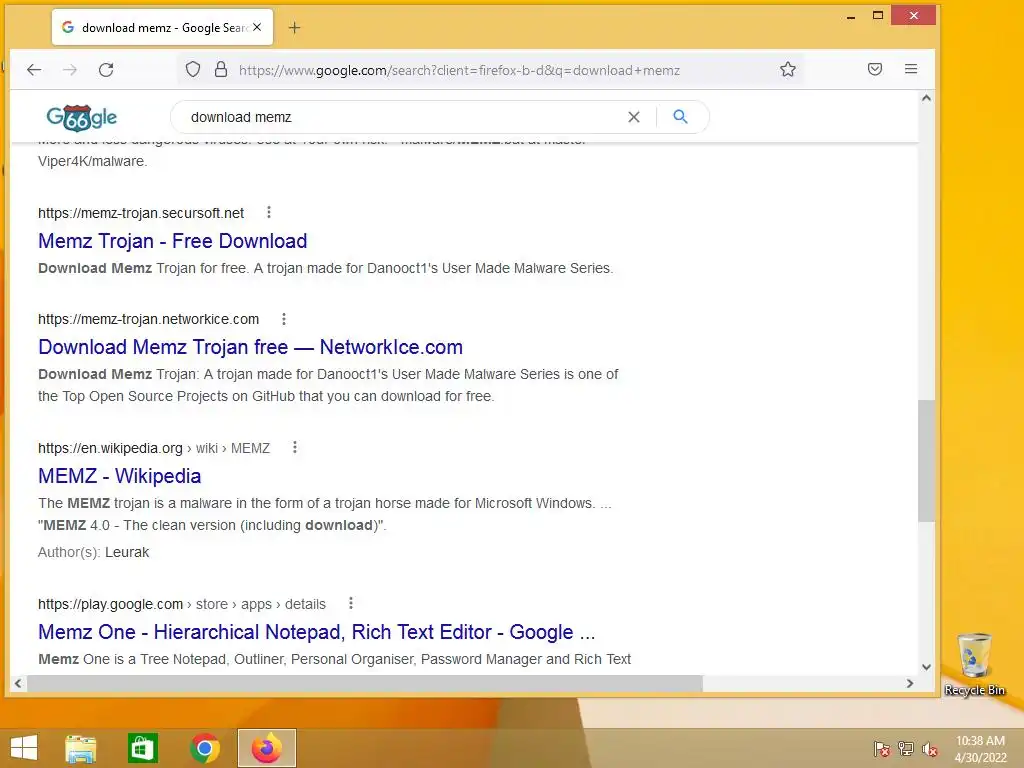1024x768 pixels.
Task: Save page to Pocket
Action: pos(875,69)
